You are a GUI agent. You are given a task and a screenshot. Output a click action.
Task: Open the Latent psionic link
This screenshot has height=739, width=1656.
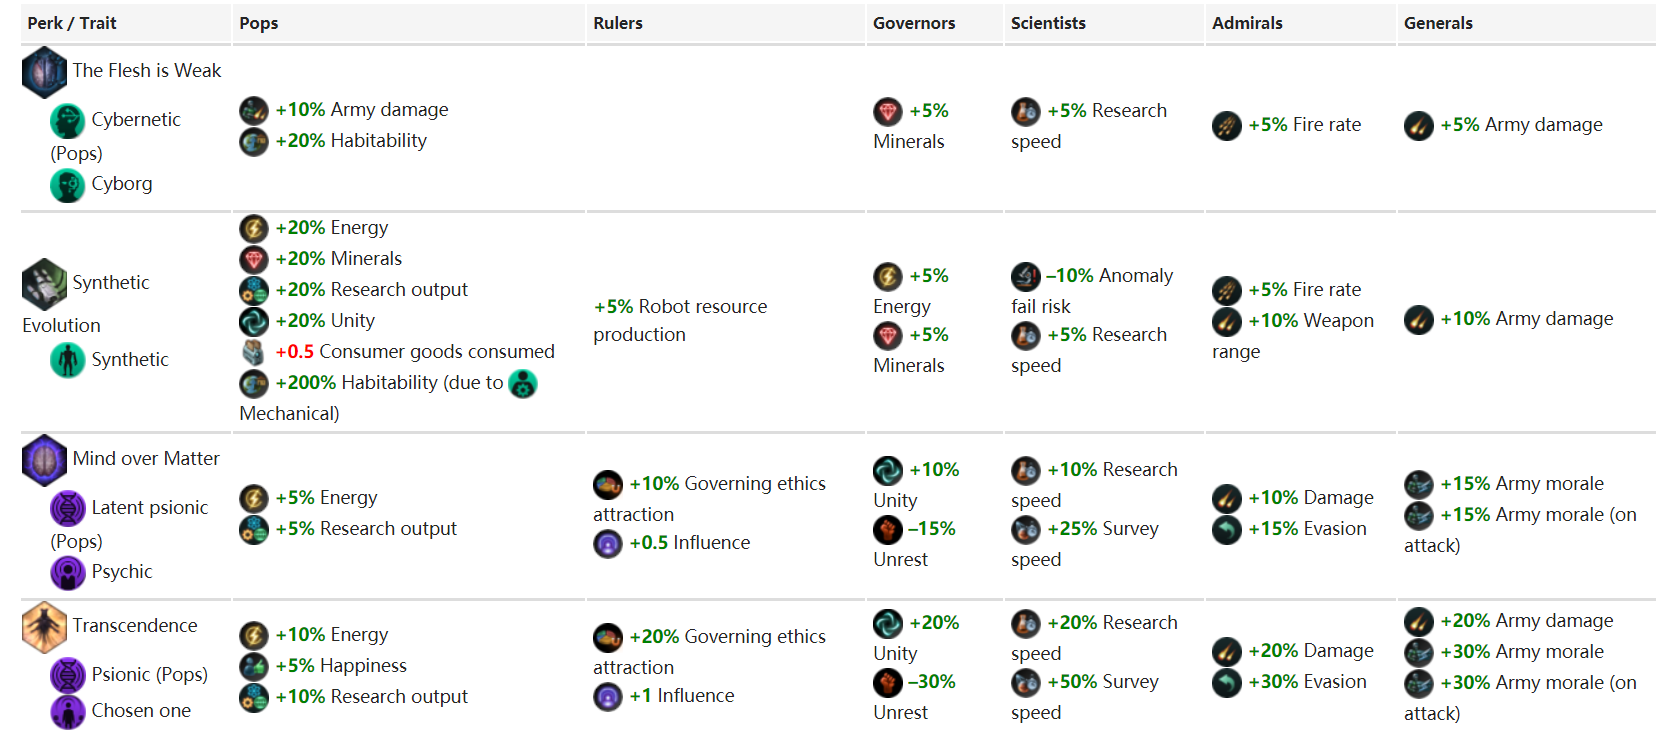click(x=150, y=508)
